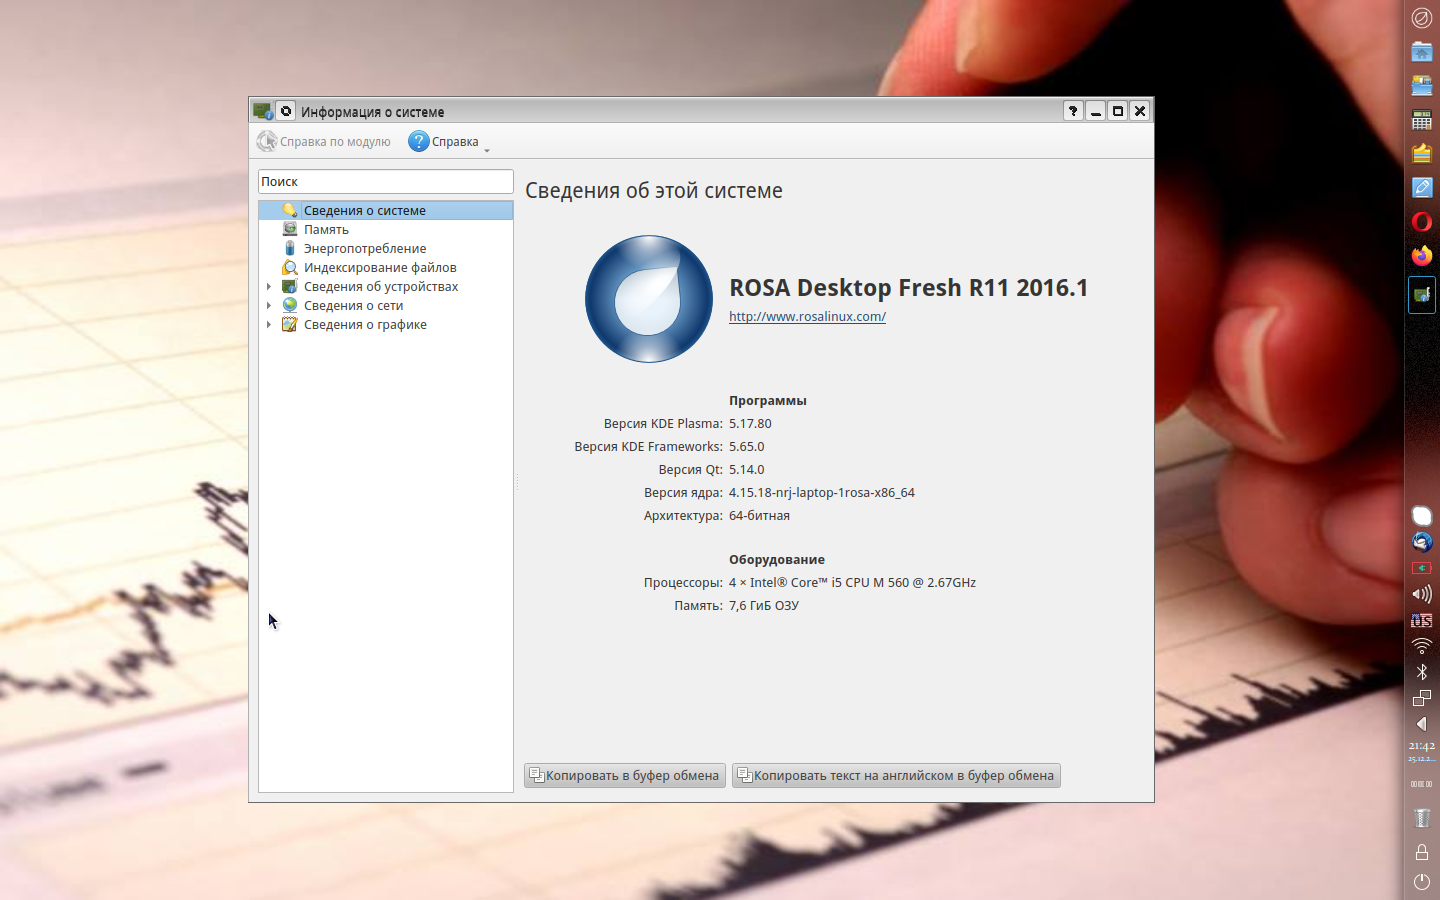This screenshot has height=900, width=1440.
Task: Open the window menu icon in the title bar
Action: click(263, 111)
